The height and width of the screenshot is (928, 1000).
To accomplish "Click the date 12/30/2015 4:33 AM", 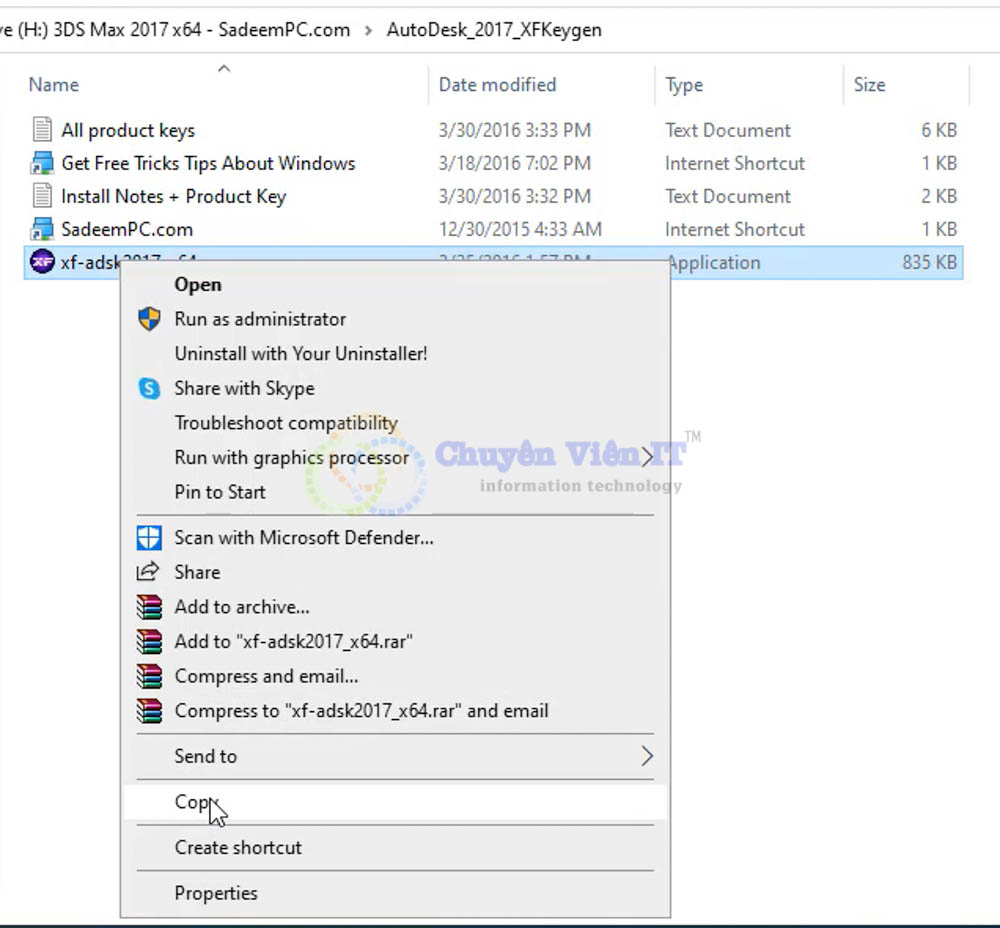I will click(520, 229).
